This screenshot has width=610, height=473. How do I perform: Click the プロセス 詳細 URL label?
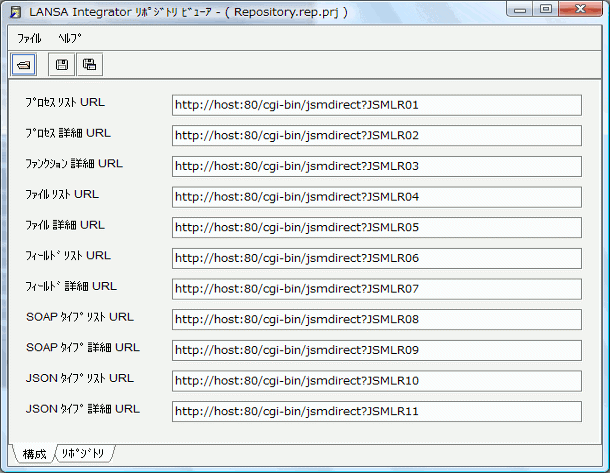click(x=68, y=133)
